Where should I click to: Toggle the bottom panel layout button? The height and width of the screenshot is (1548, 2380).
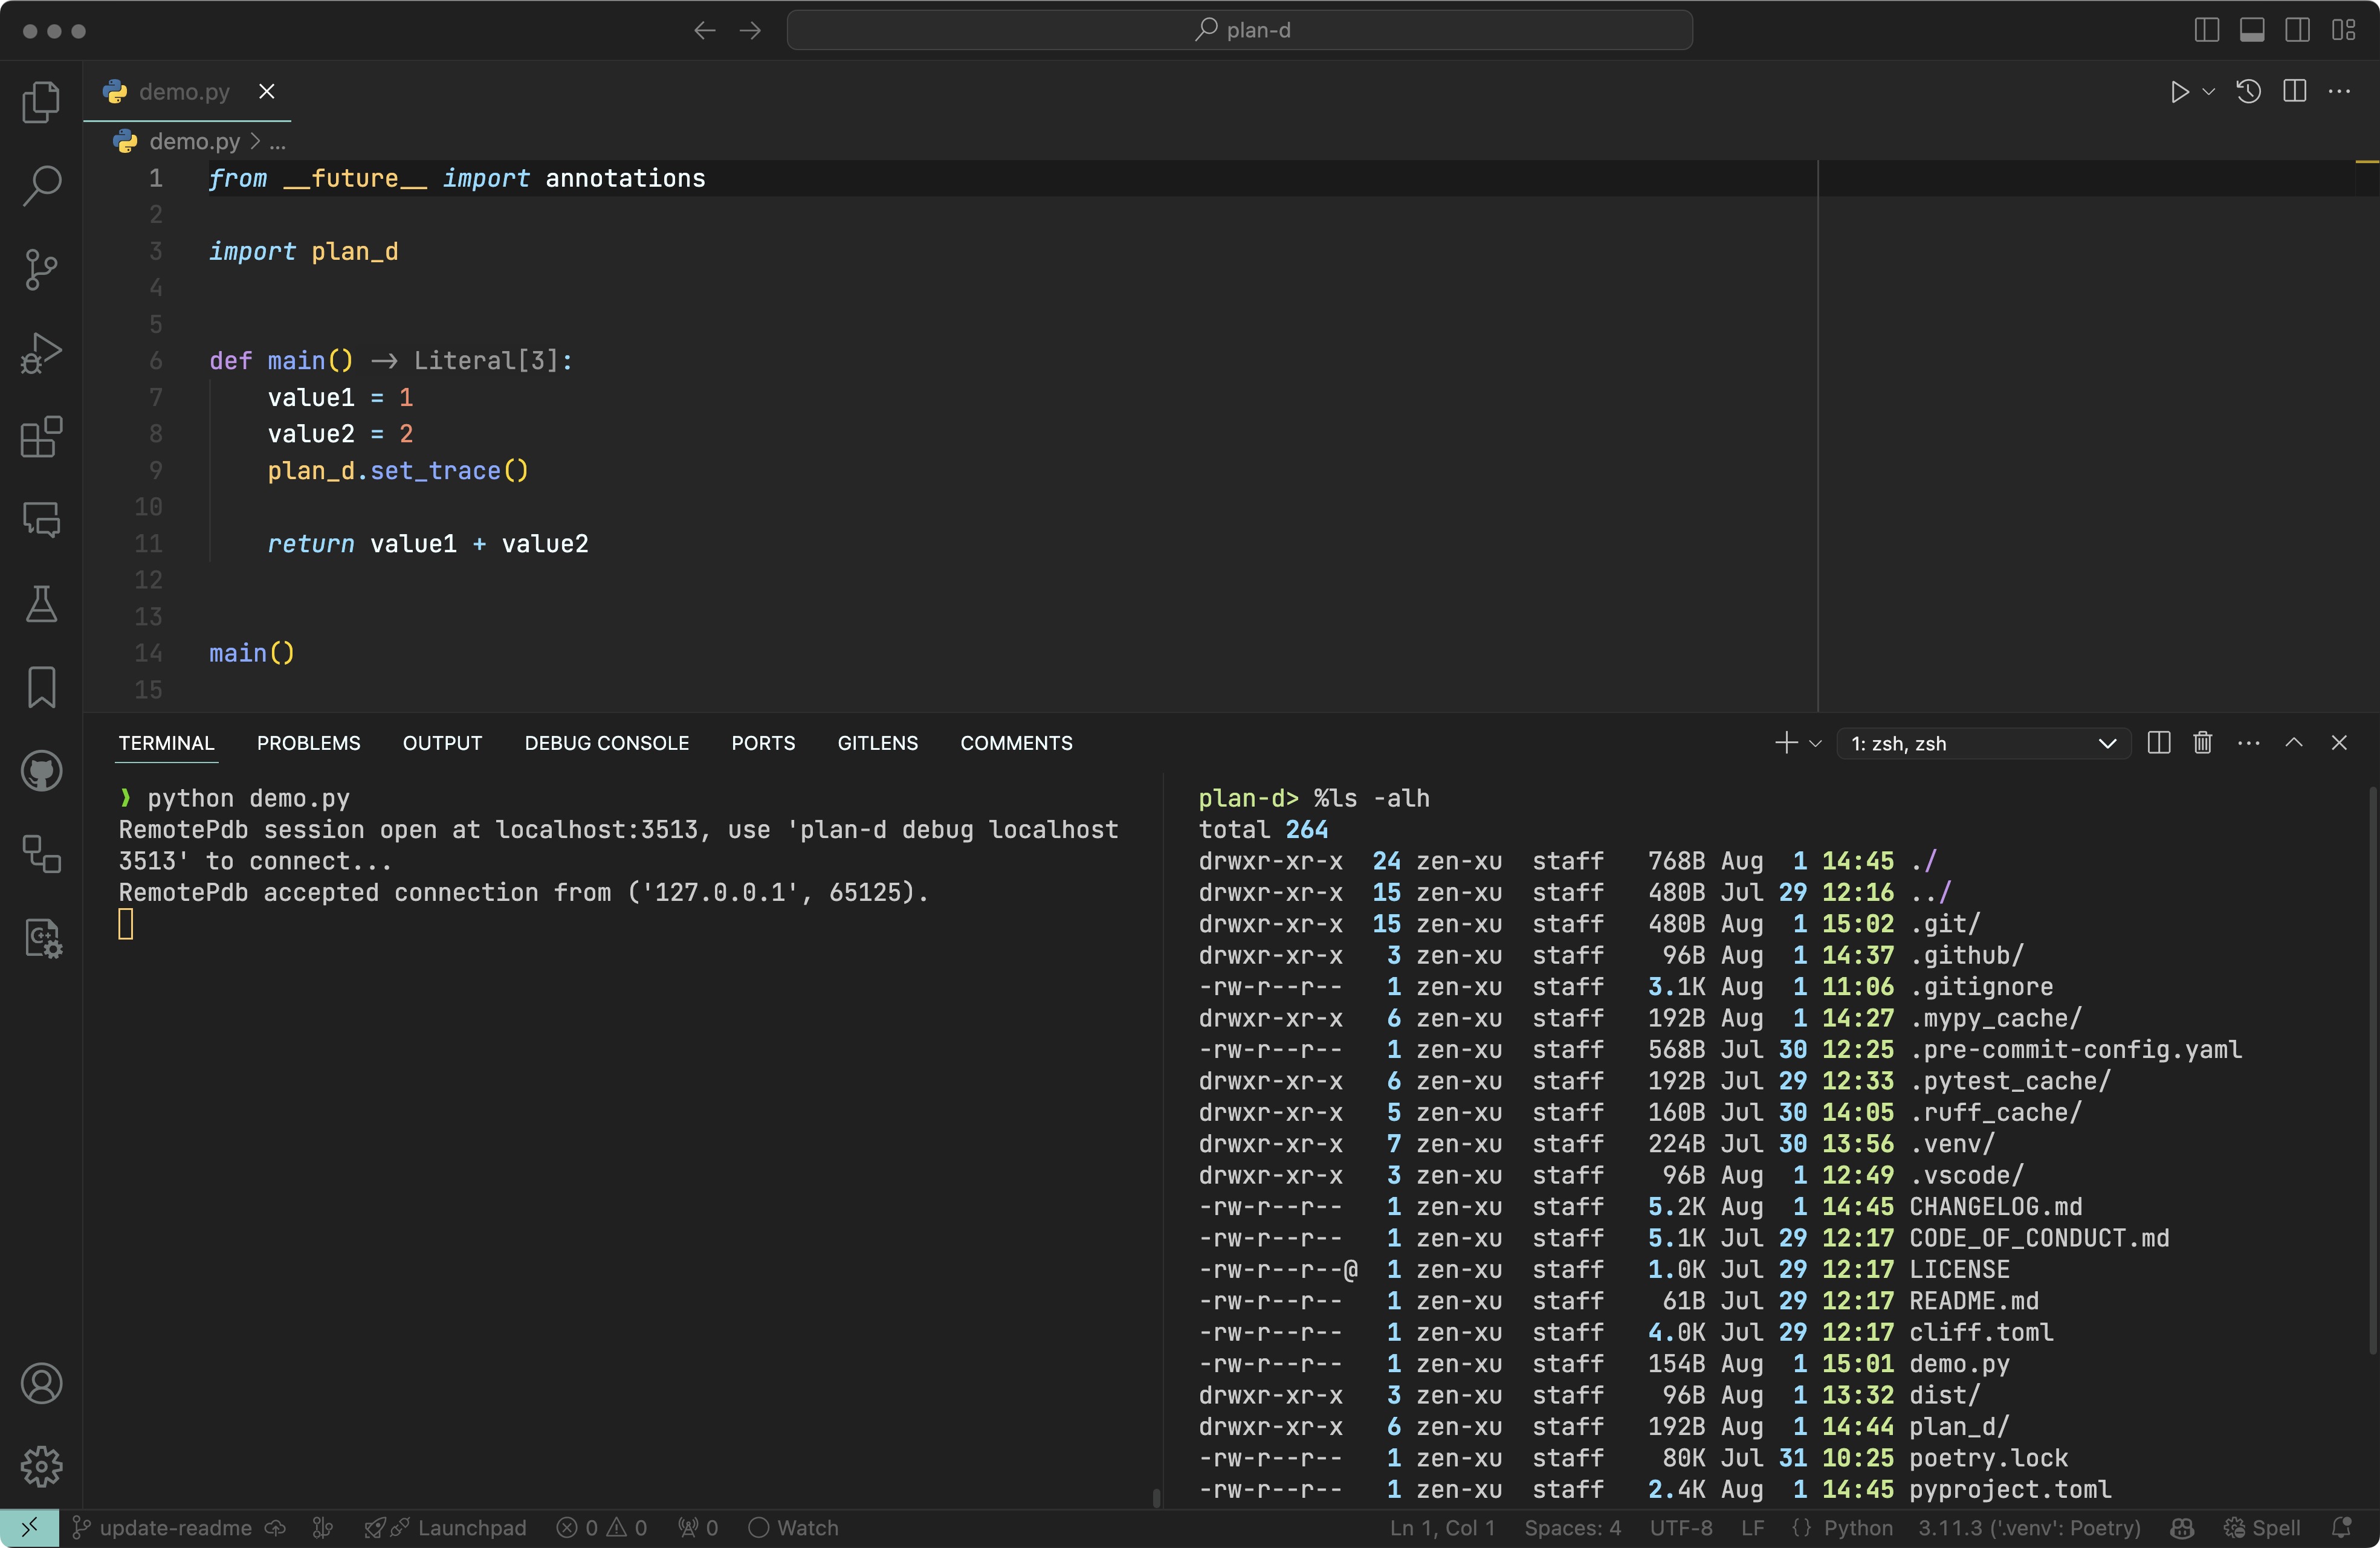[2252, 30]
